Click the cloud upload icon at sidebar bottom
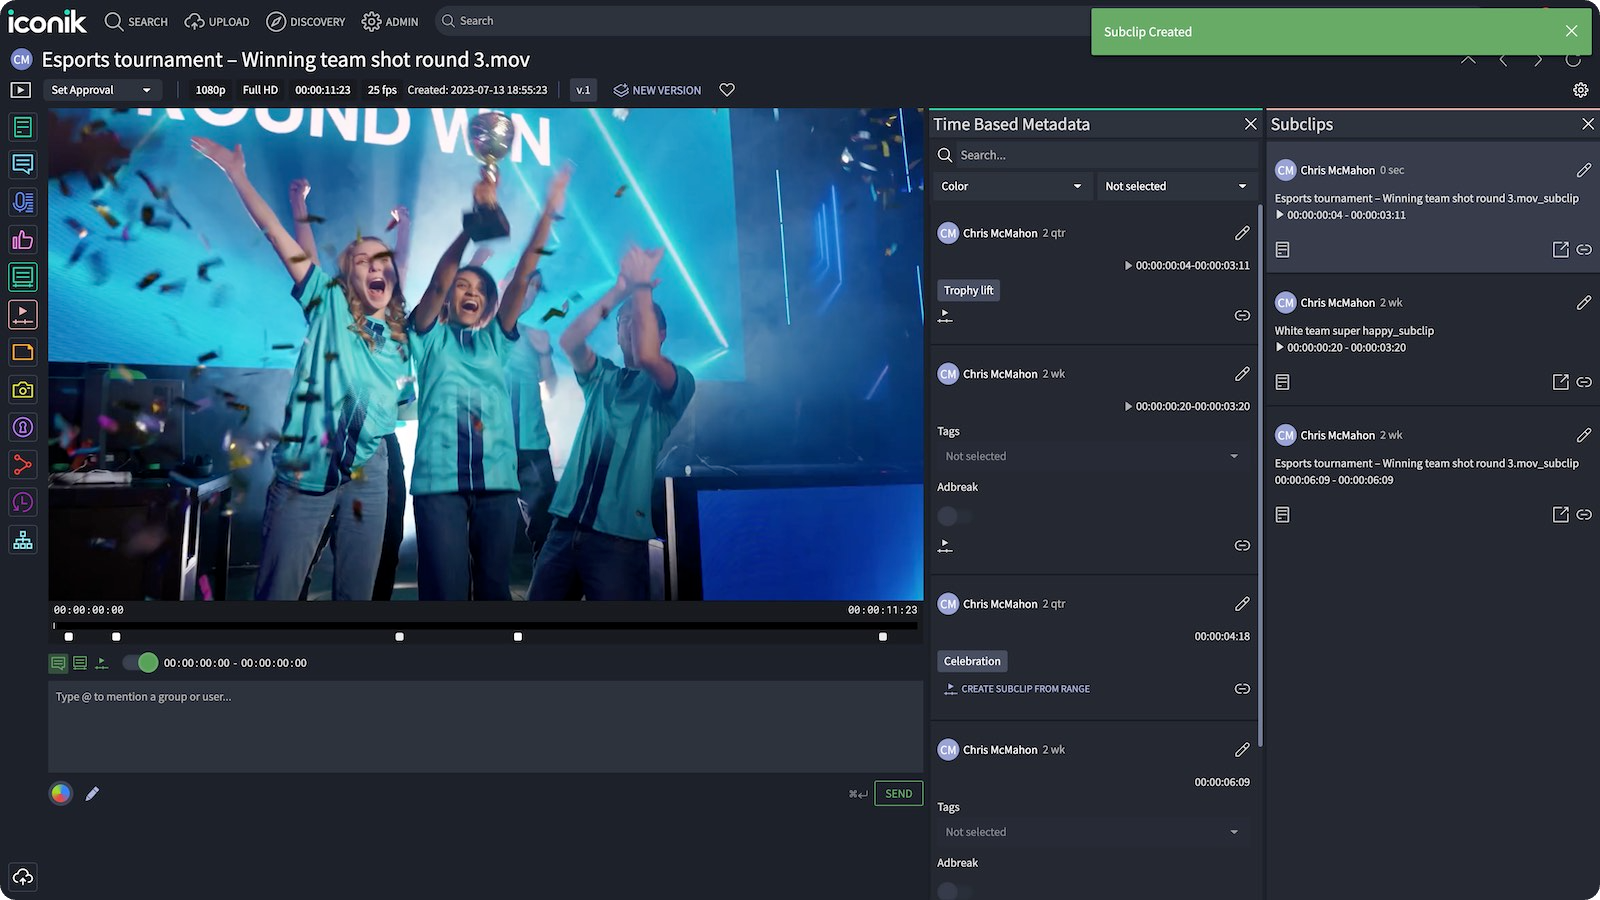Image resolution: width=1600 pixels, height=900 pixels. tap(22, 877)
